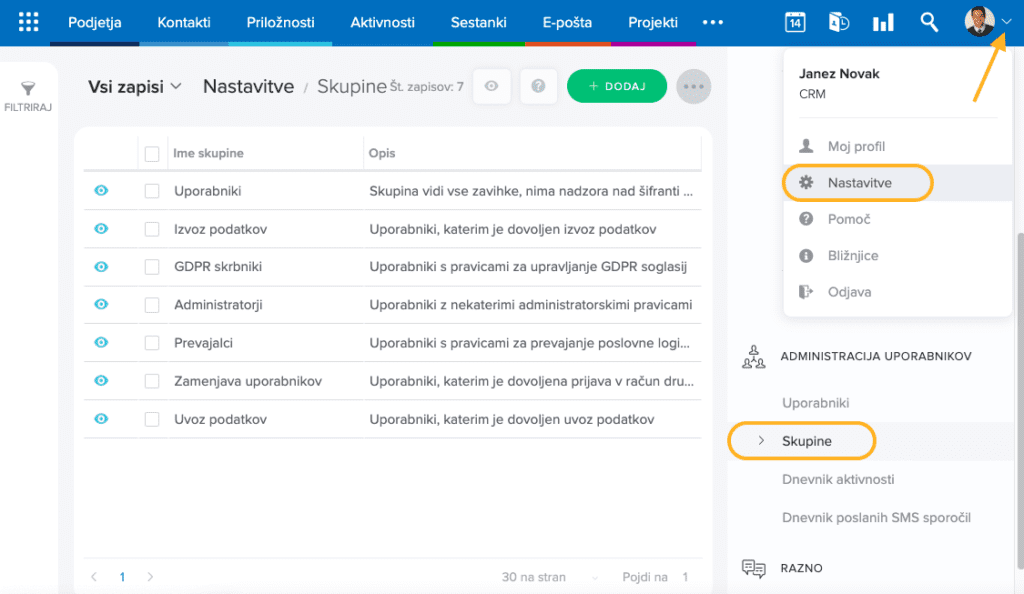Open the 30 na stran page-size dropdown

(550, 577)
